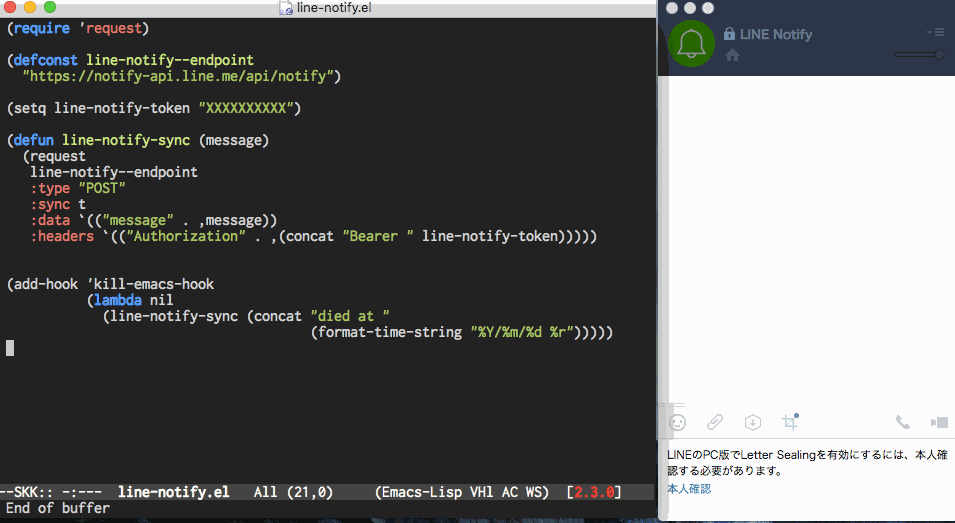Screen dimensions: 955x523
Task: Click the :sync t line
Action: pos(58,204)
